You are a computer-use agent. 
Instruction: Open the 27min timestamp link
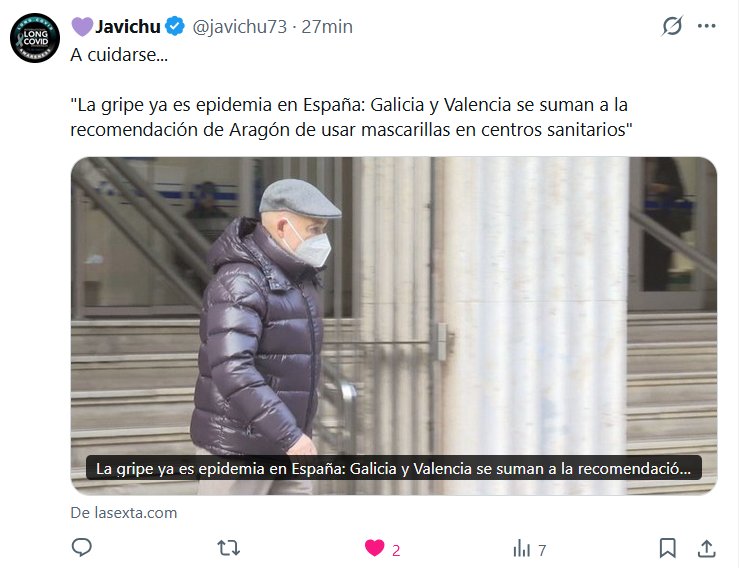point(327,27)
